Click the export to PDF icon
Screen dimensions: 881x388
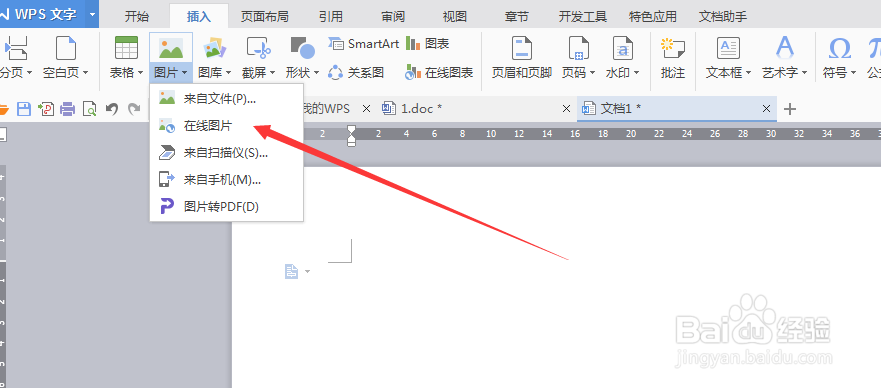(46, 109)
